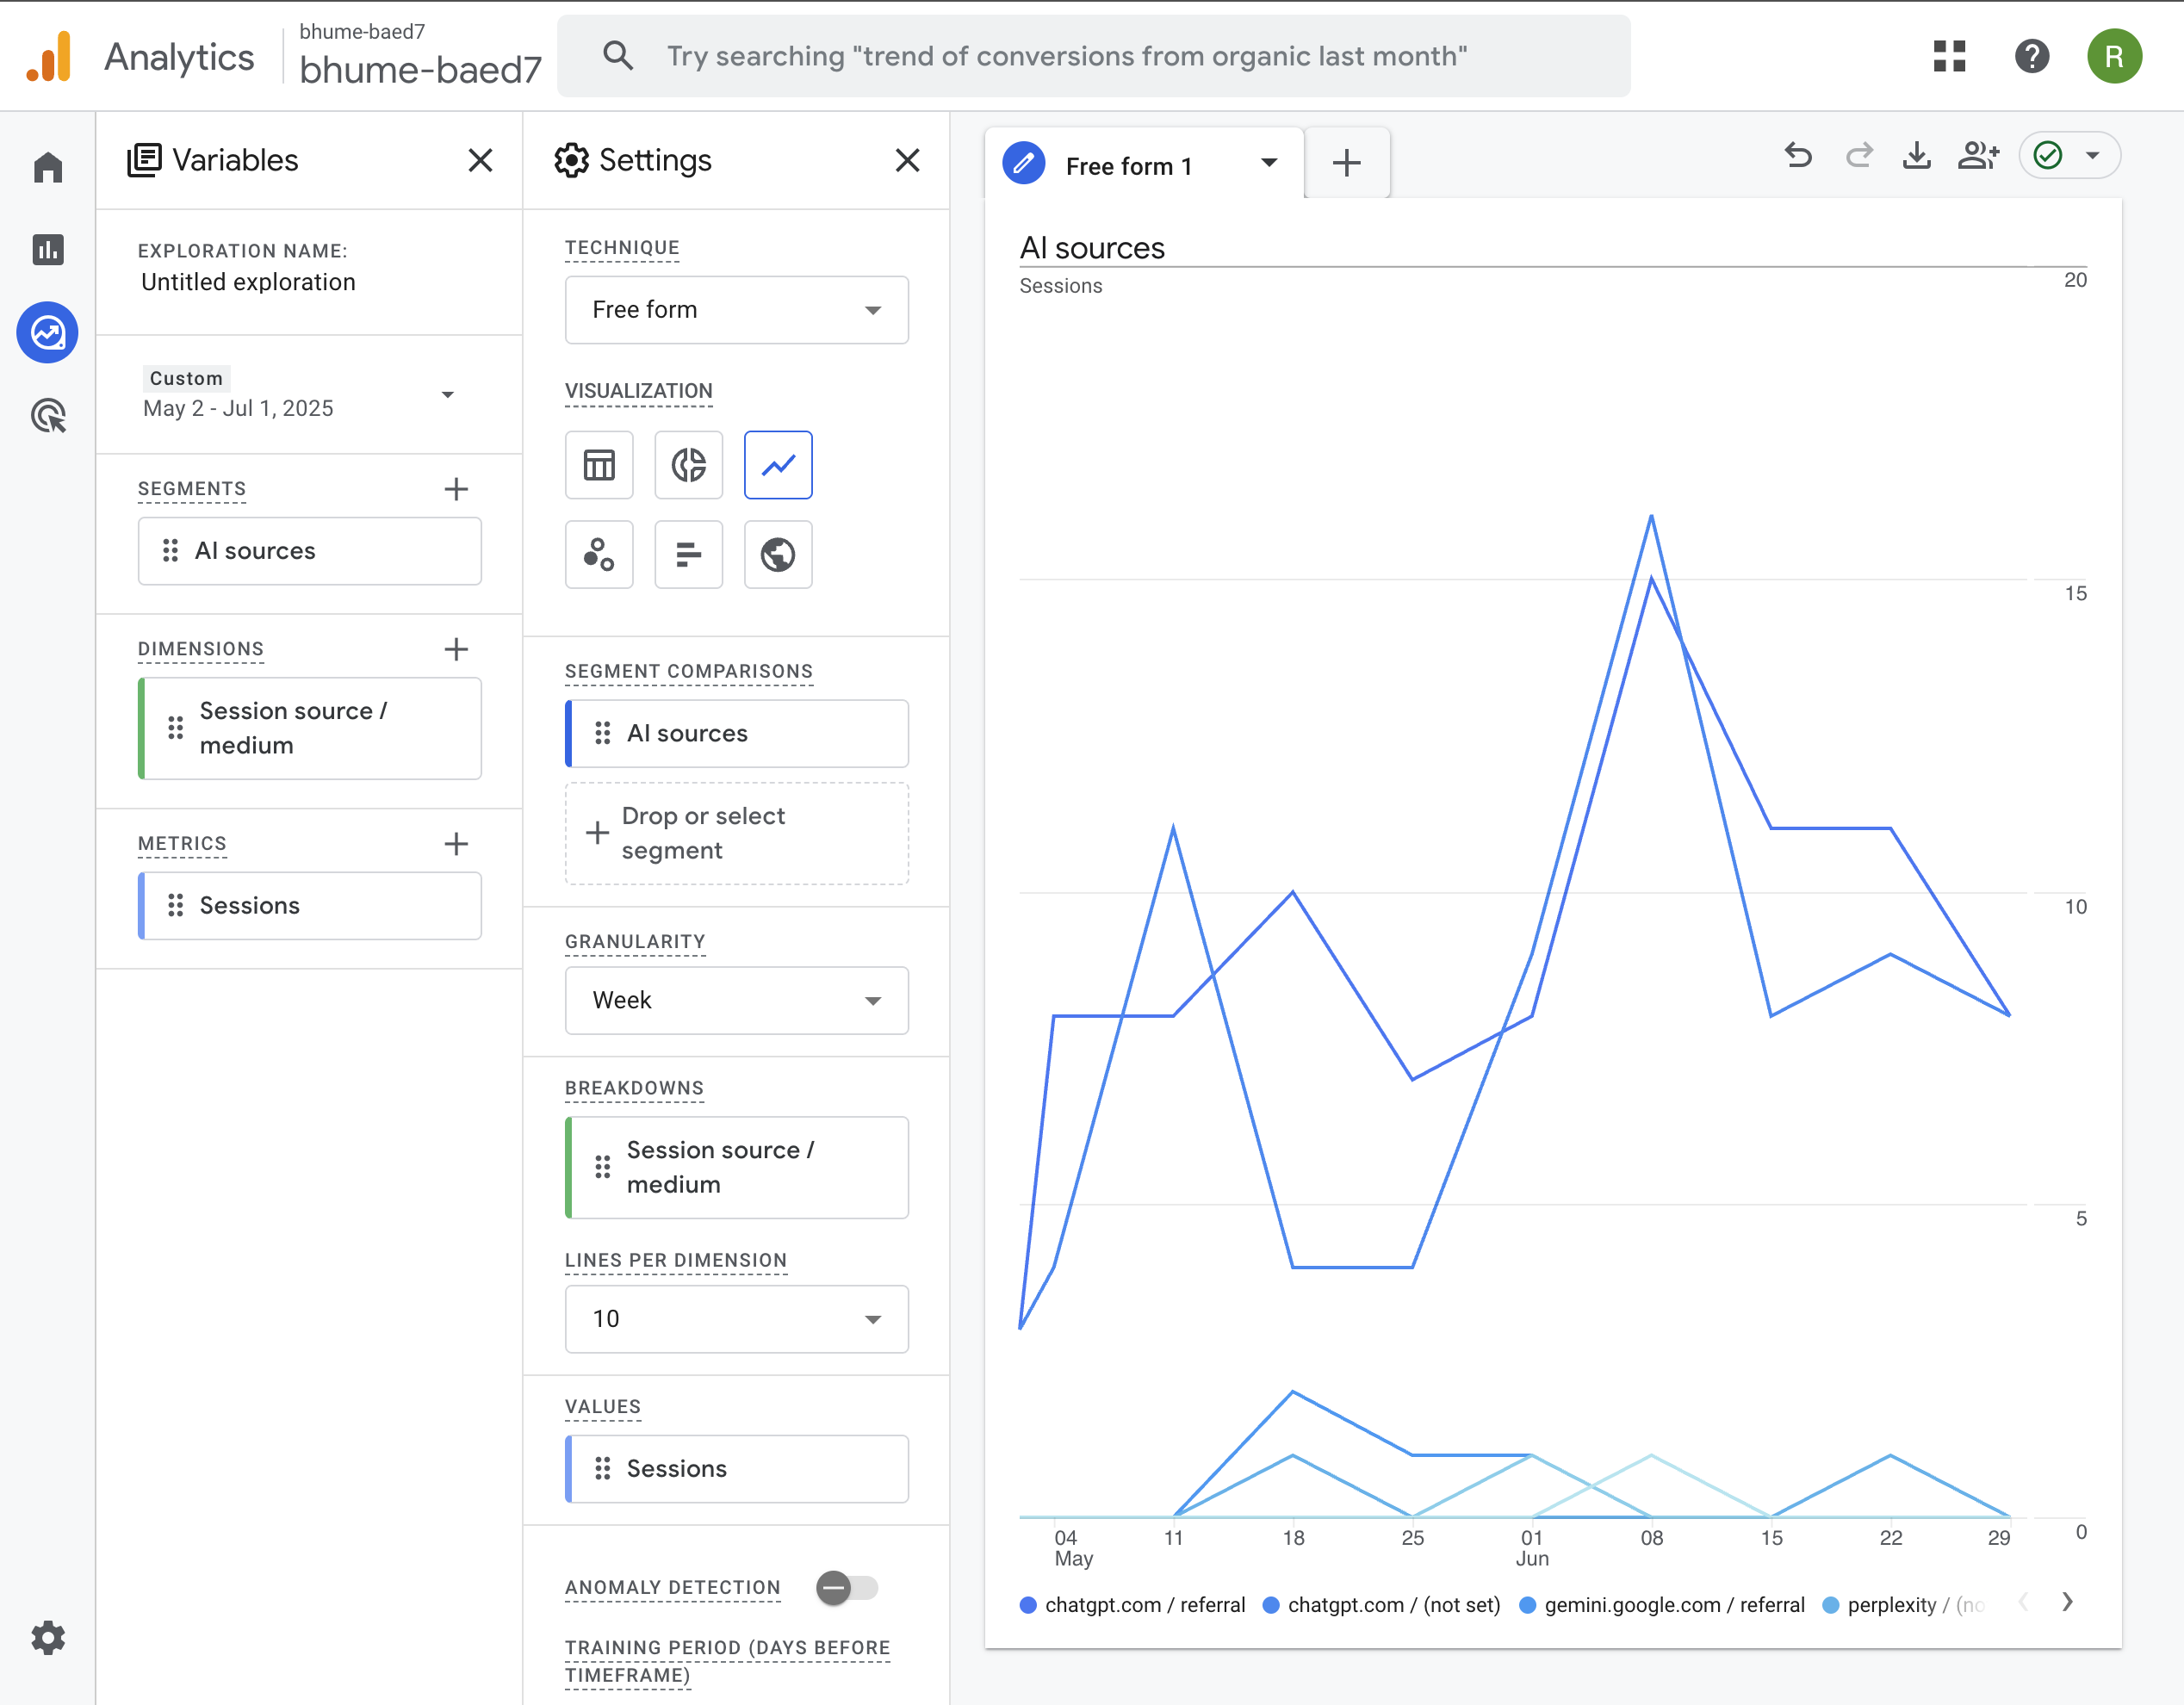
Task: Select the Geo map visualization
Action: tap(778, 554)
